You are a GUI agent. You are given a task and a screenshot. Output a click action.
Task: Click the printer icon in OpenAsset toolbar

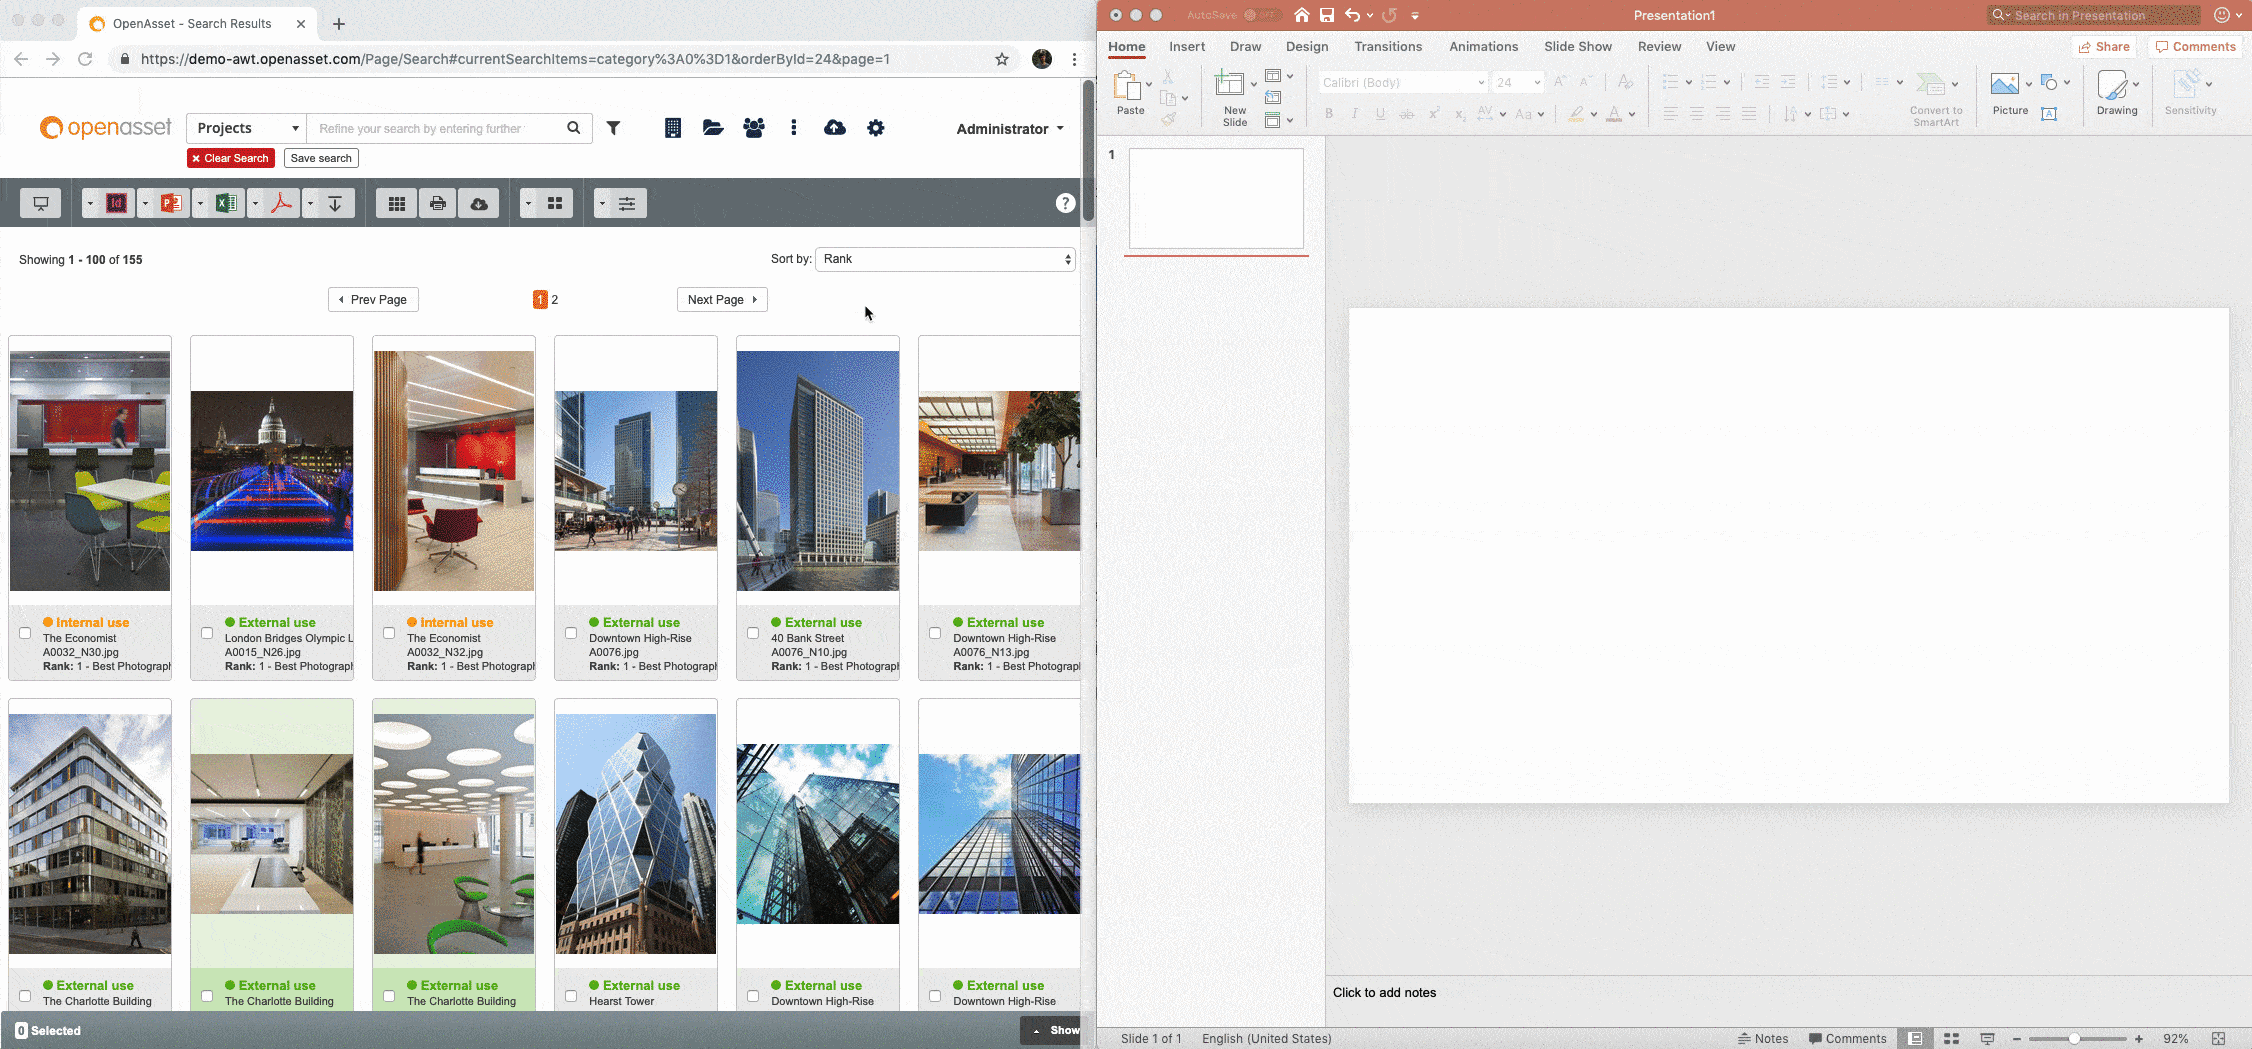click(x=438, y=203)
